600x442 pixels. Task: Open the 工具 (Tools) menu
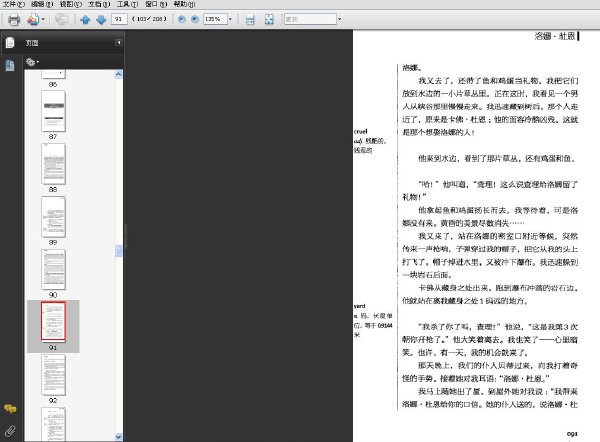[127, 4]
